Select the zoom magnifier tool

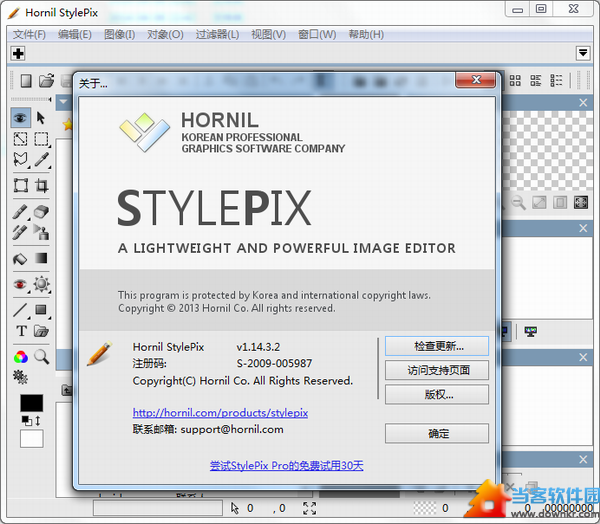pos(41,357)
